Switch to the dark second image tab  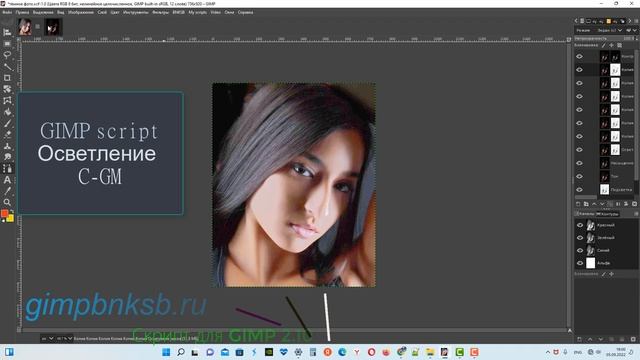(53, 27)
